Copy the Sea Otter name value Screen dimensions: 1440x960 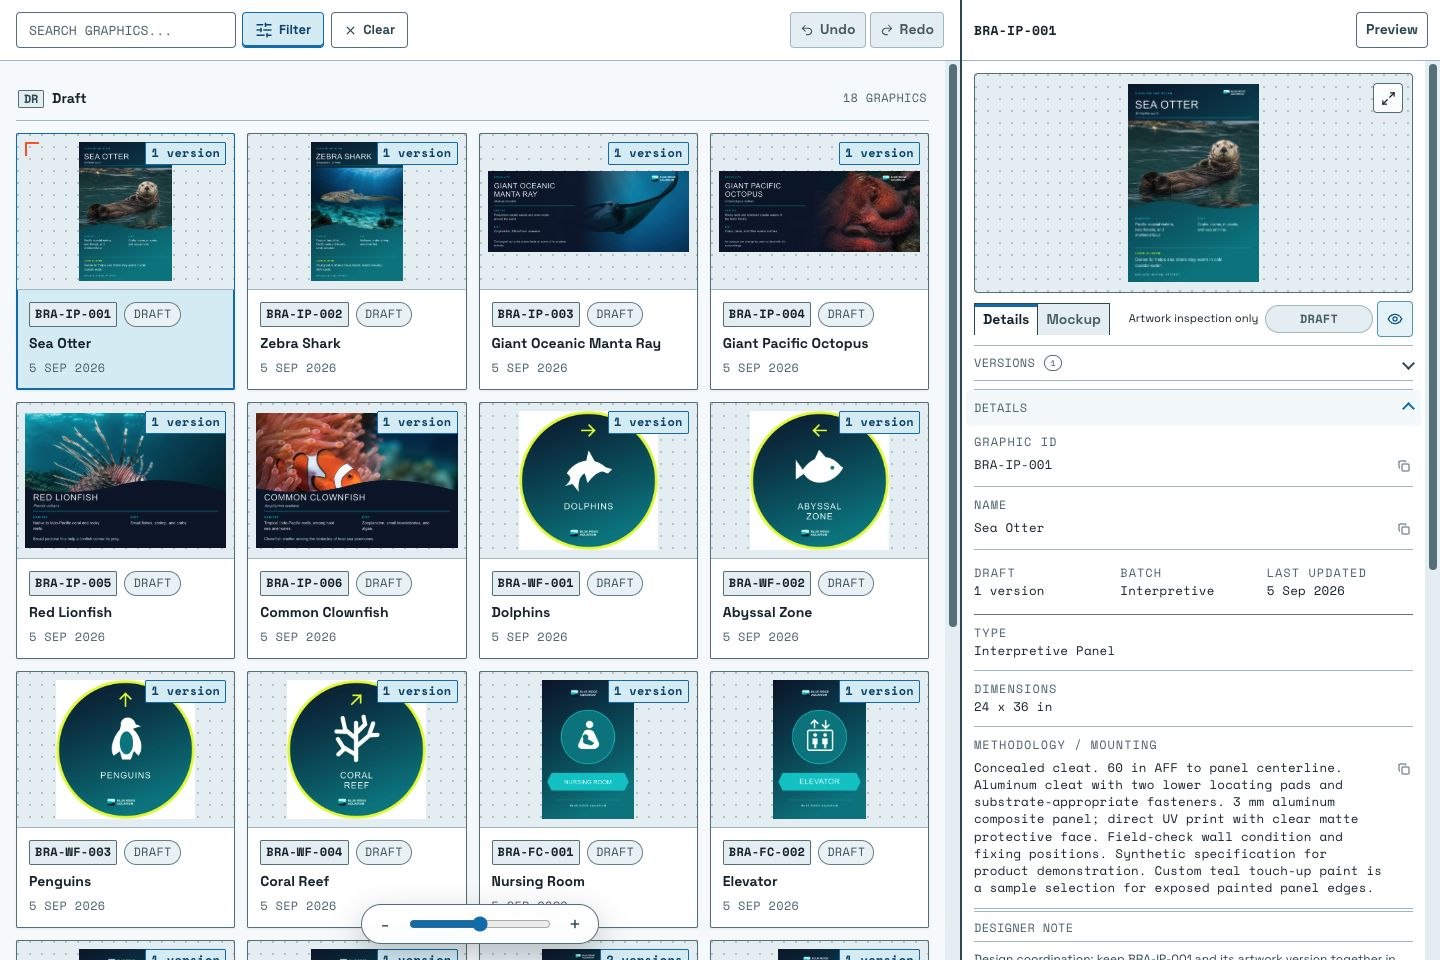1404,529
